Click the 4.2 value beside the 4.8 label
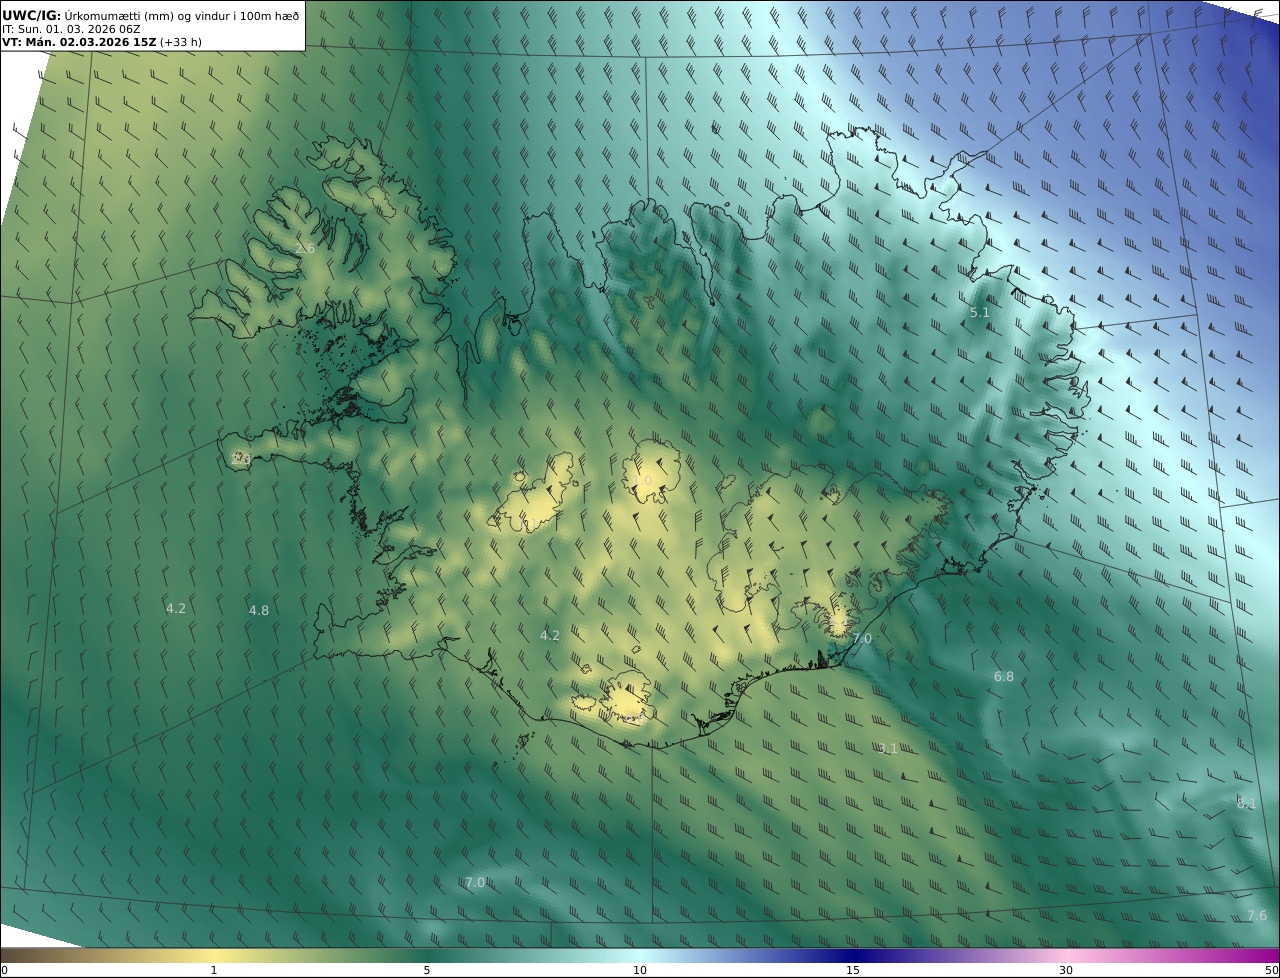 176,608
